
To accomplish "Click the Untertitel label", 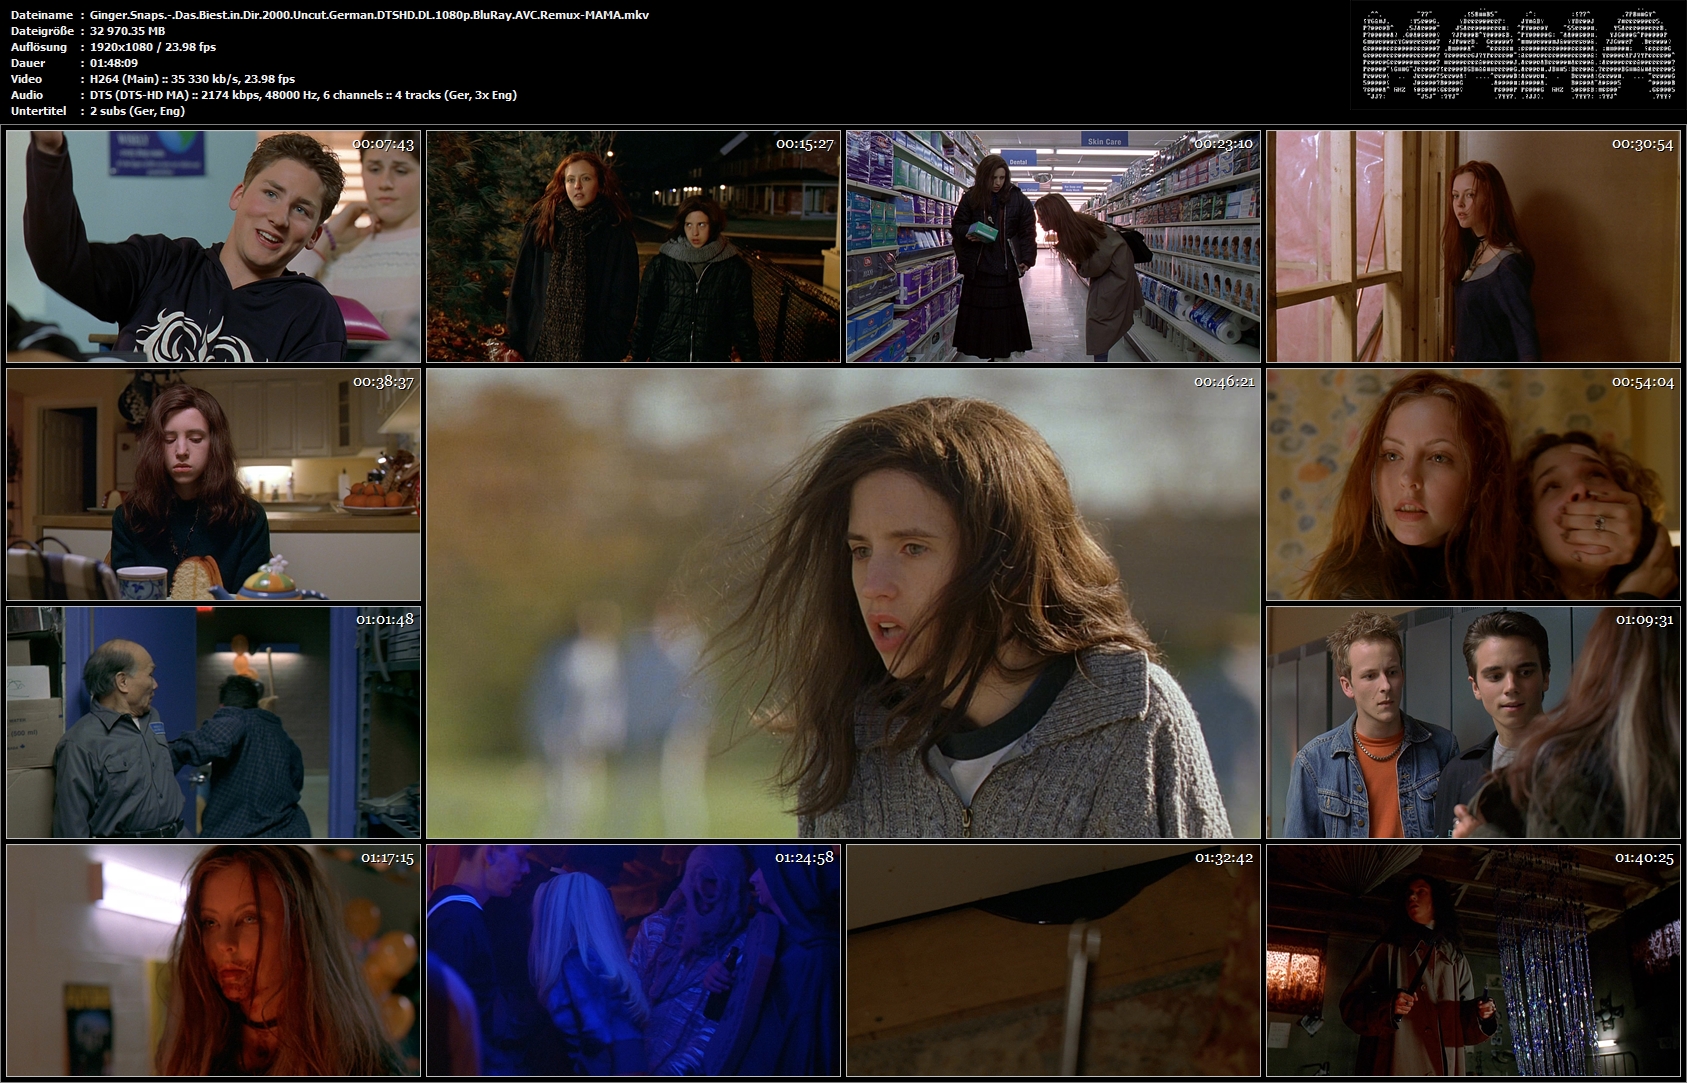I will [x=38, y=111].
